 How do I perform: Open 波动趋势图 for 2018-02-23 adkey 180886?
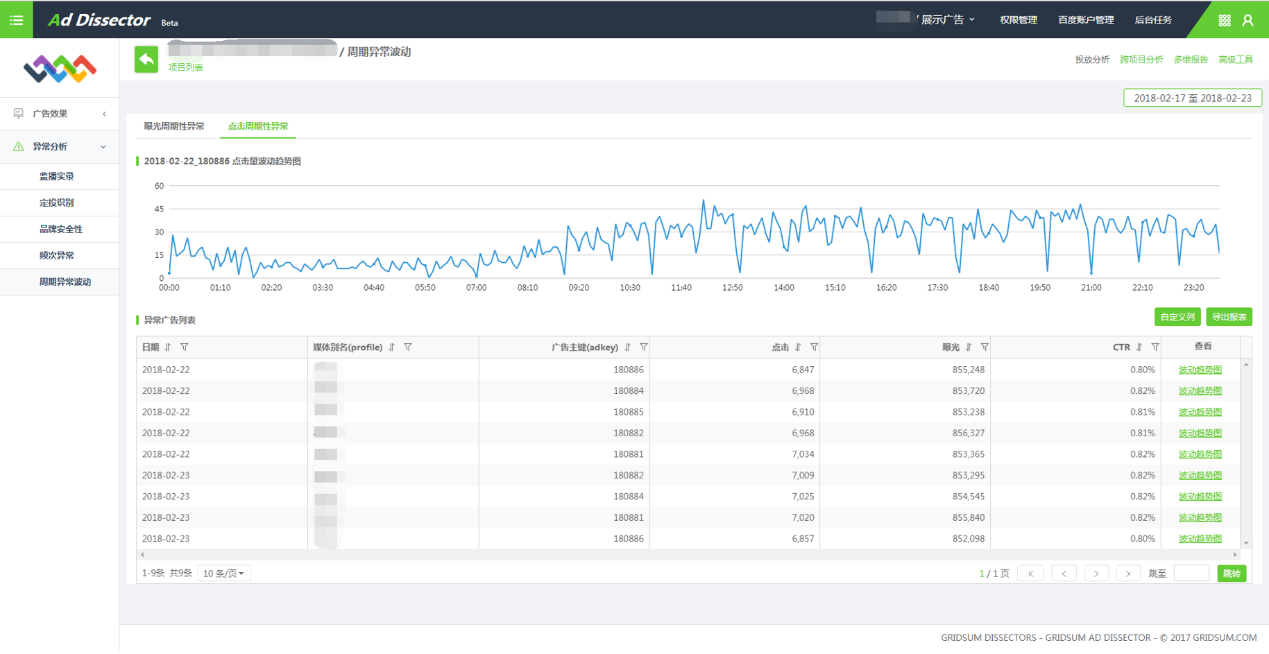click(1200, 538)
